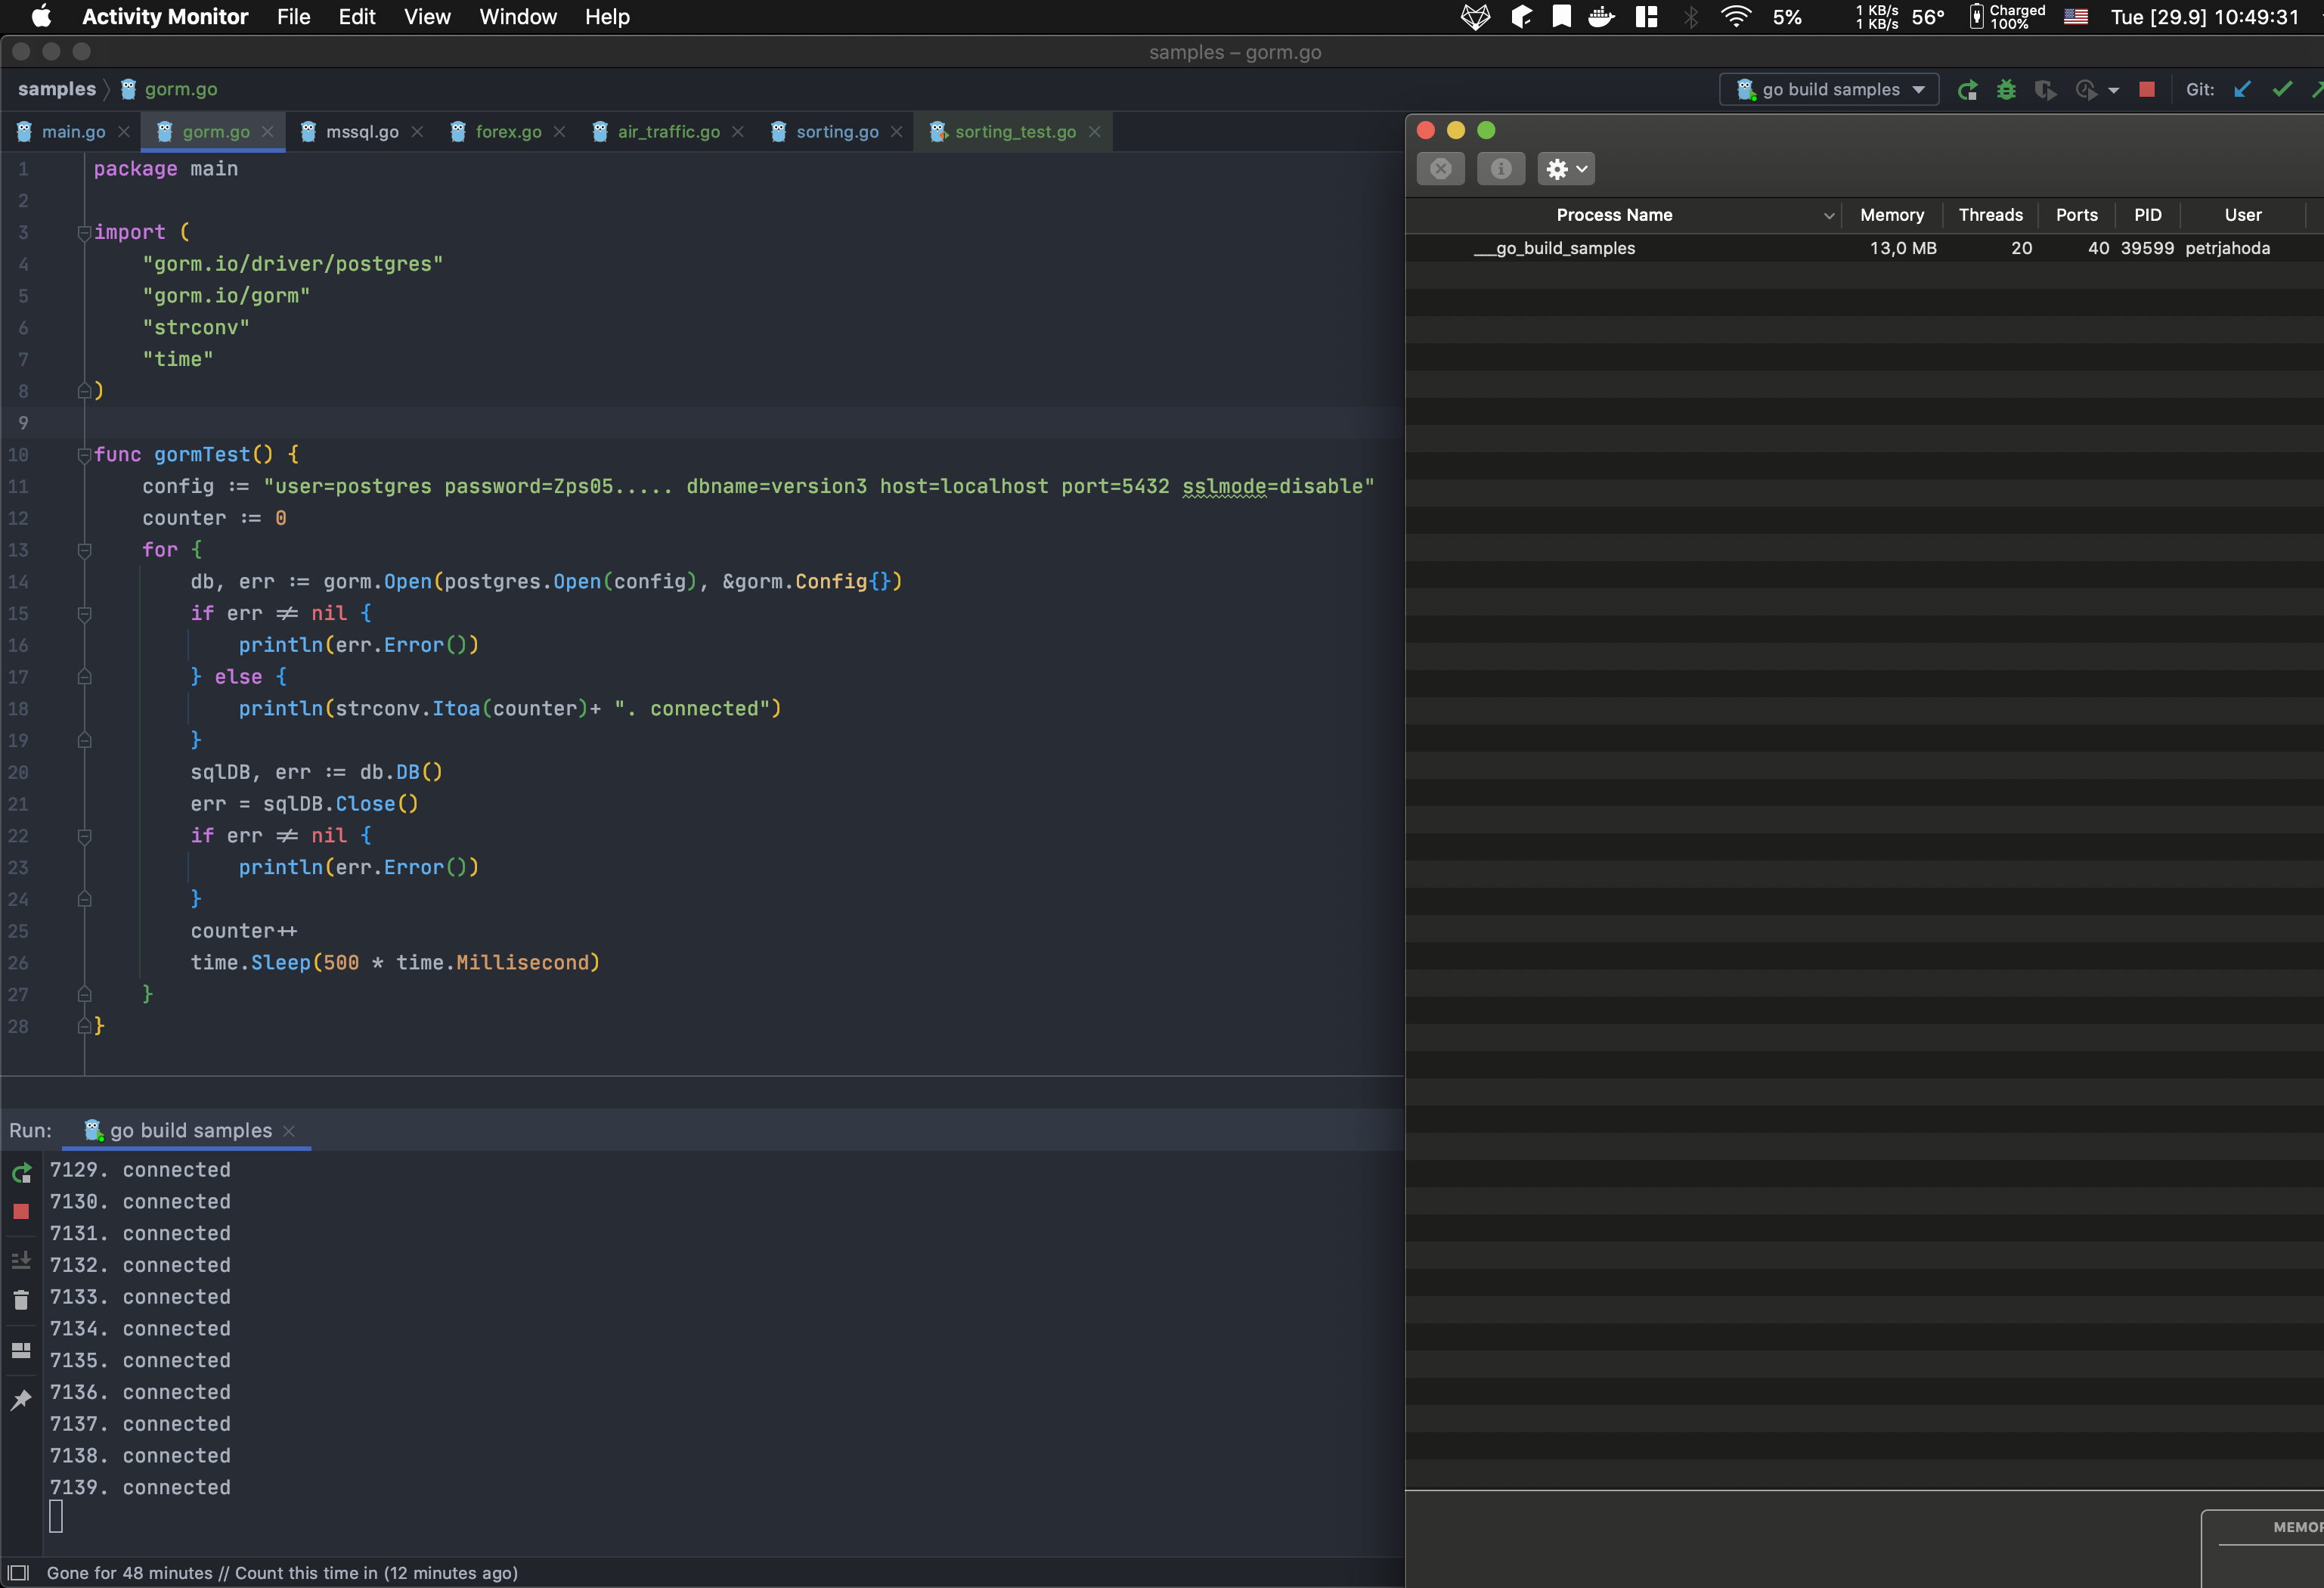Viewport: 2324px width, 1588px height.
Task: Sort processes by Memory column header
Action: (x=1891, y=215)
